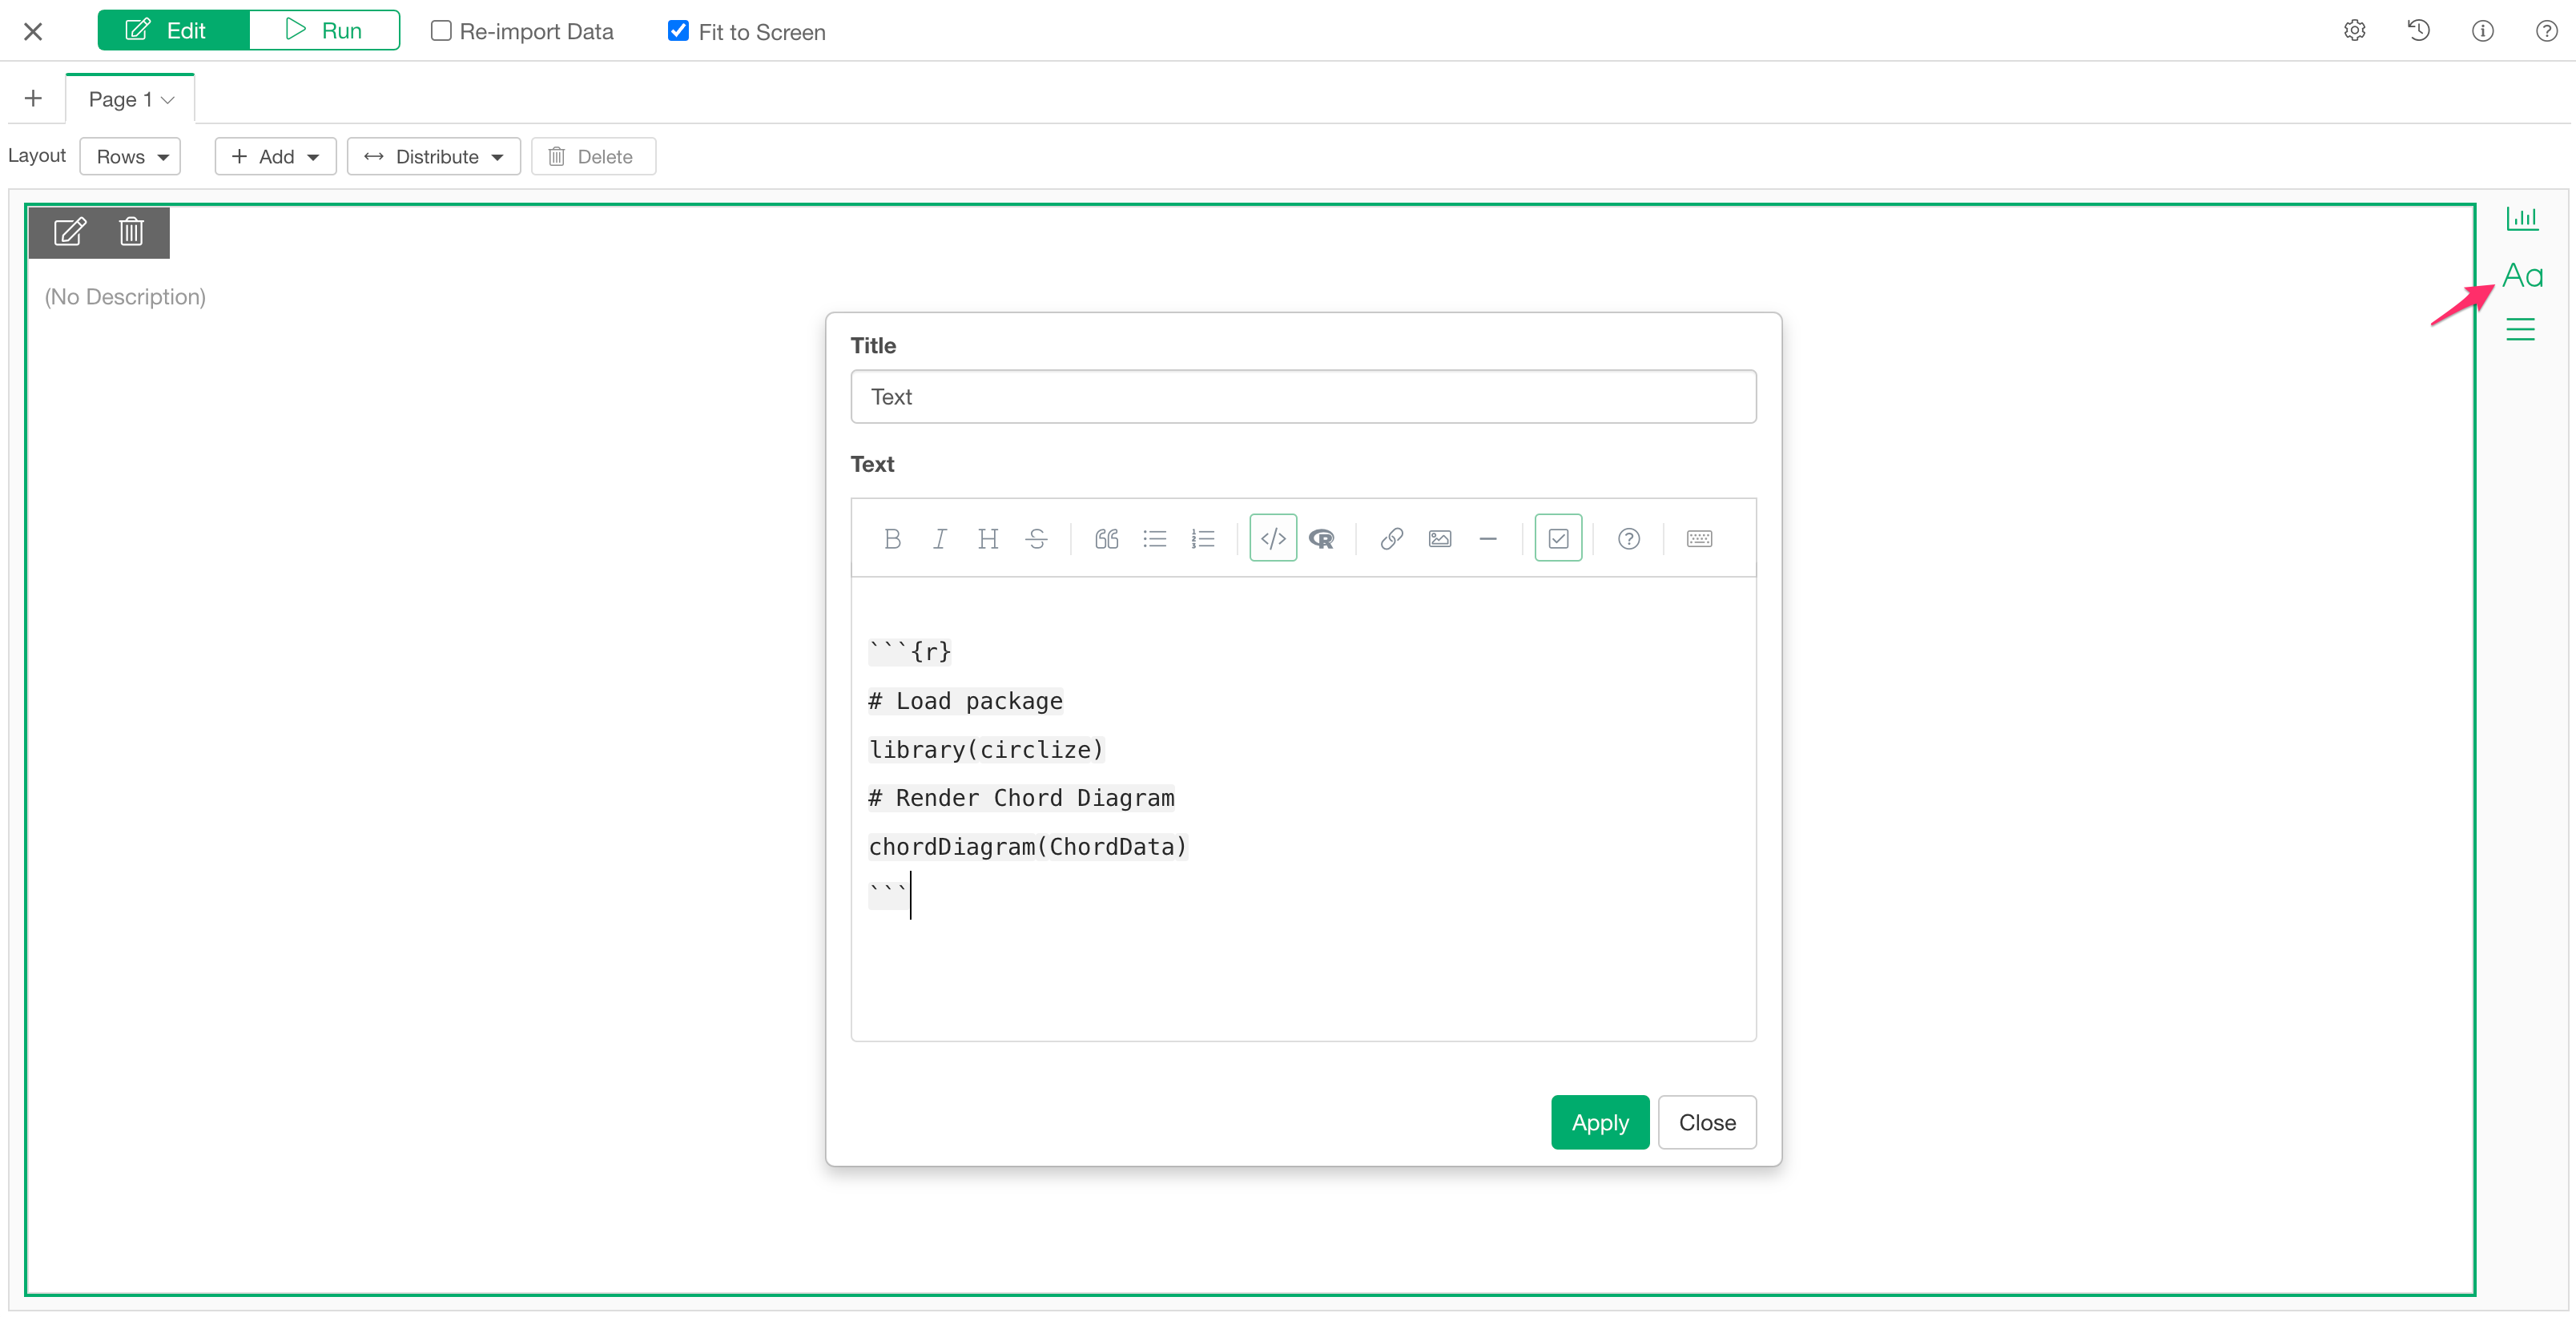2576x1317 pixels.
Task: Insert a bulleted list
Action: 1155,539
